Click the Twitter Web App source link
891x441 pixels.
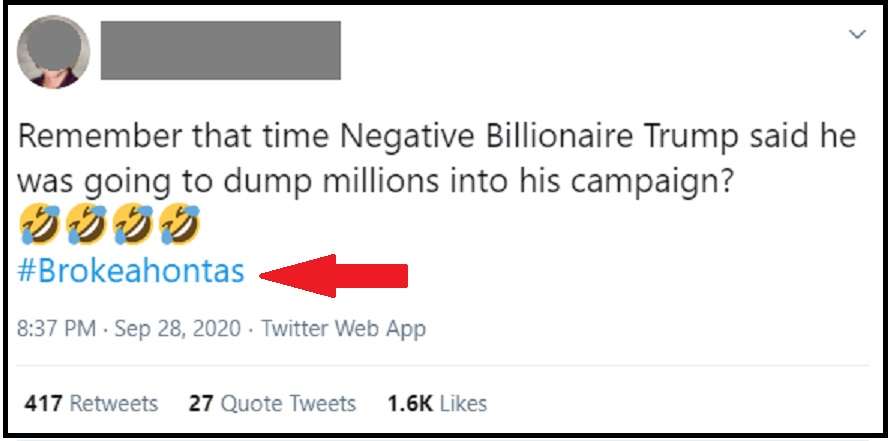pos(343,329)
